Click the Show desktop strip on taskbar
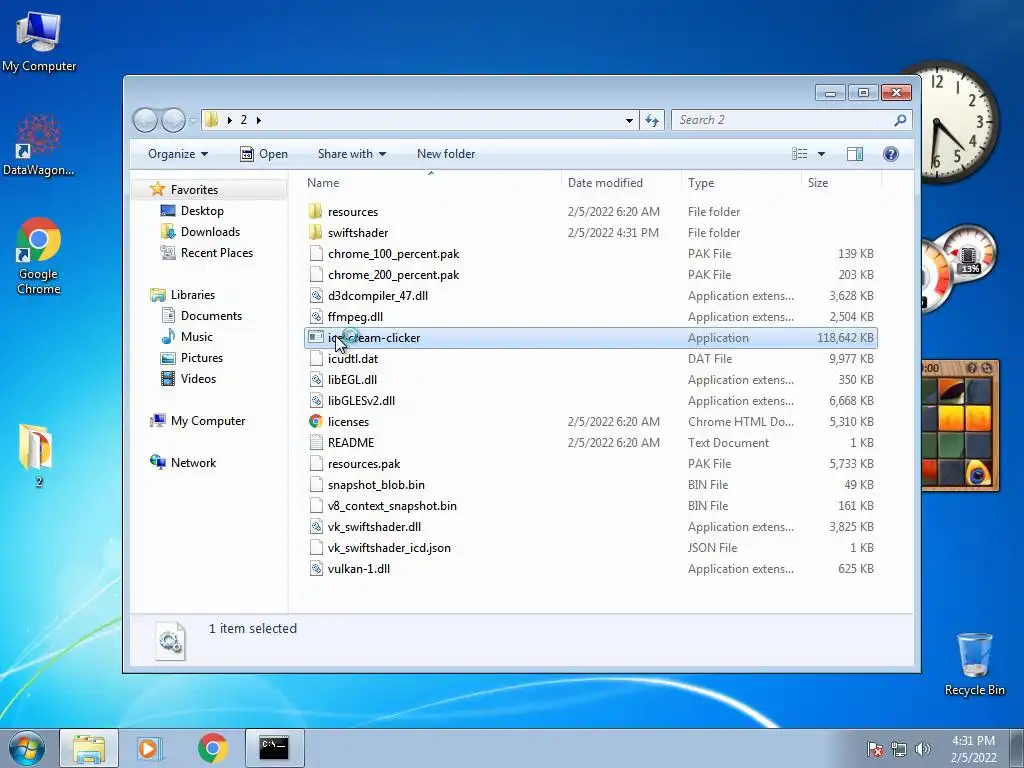Viewport: 1024px width, 768px height. tap(1017, 748)
